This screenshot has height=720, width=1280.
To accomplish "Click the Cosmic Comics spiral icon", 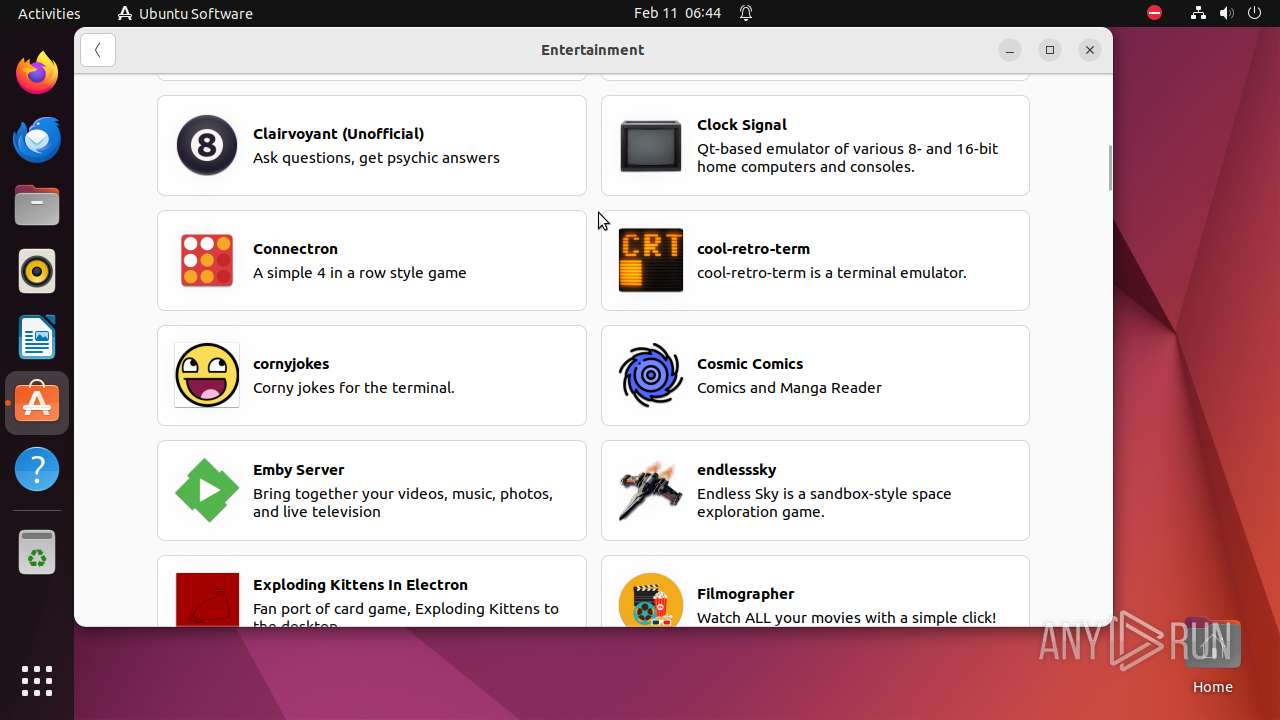I will [x=651, y=375].
